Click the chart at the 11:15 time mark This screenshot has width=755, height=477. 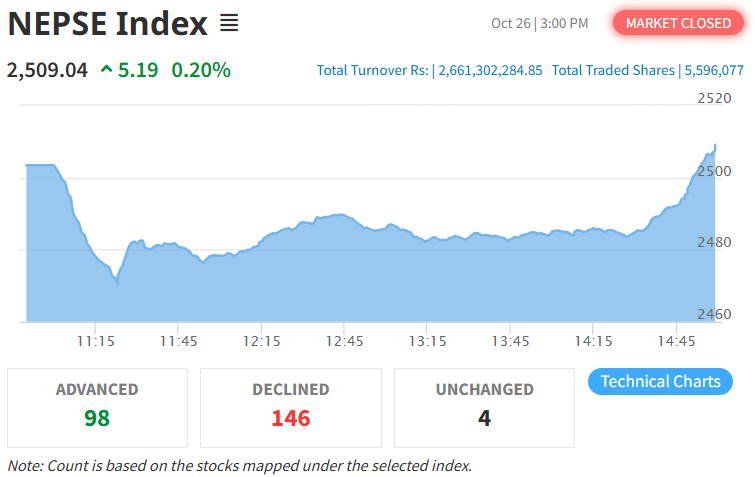(95, 290)
